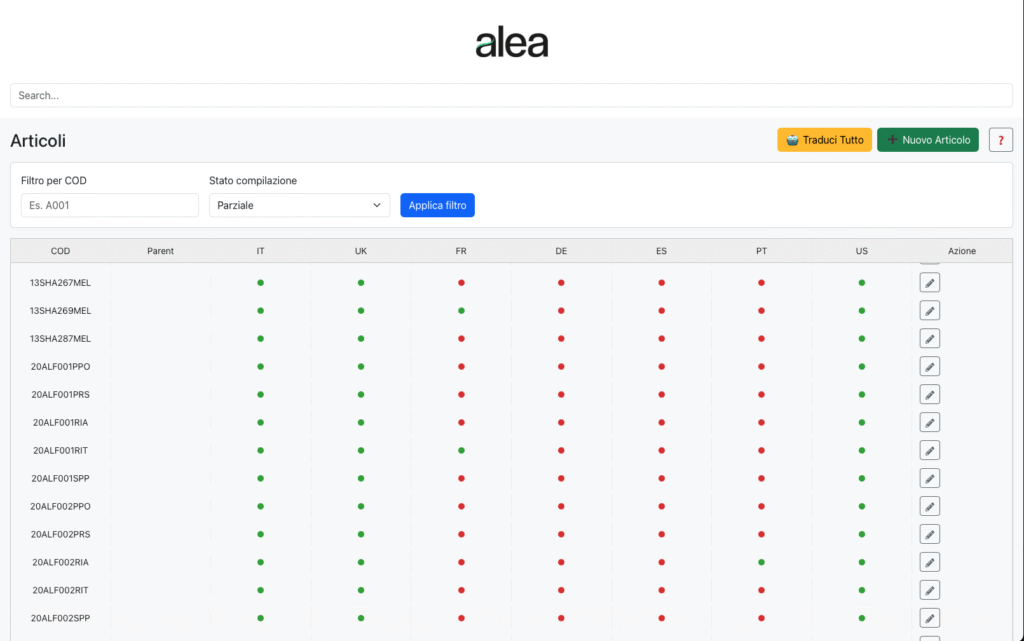This screenshot has height=641, width=1024.
Task: Click the red question mark help button
Action: (x=1000, y=140)
